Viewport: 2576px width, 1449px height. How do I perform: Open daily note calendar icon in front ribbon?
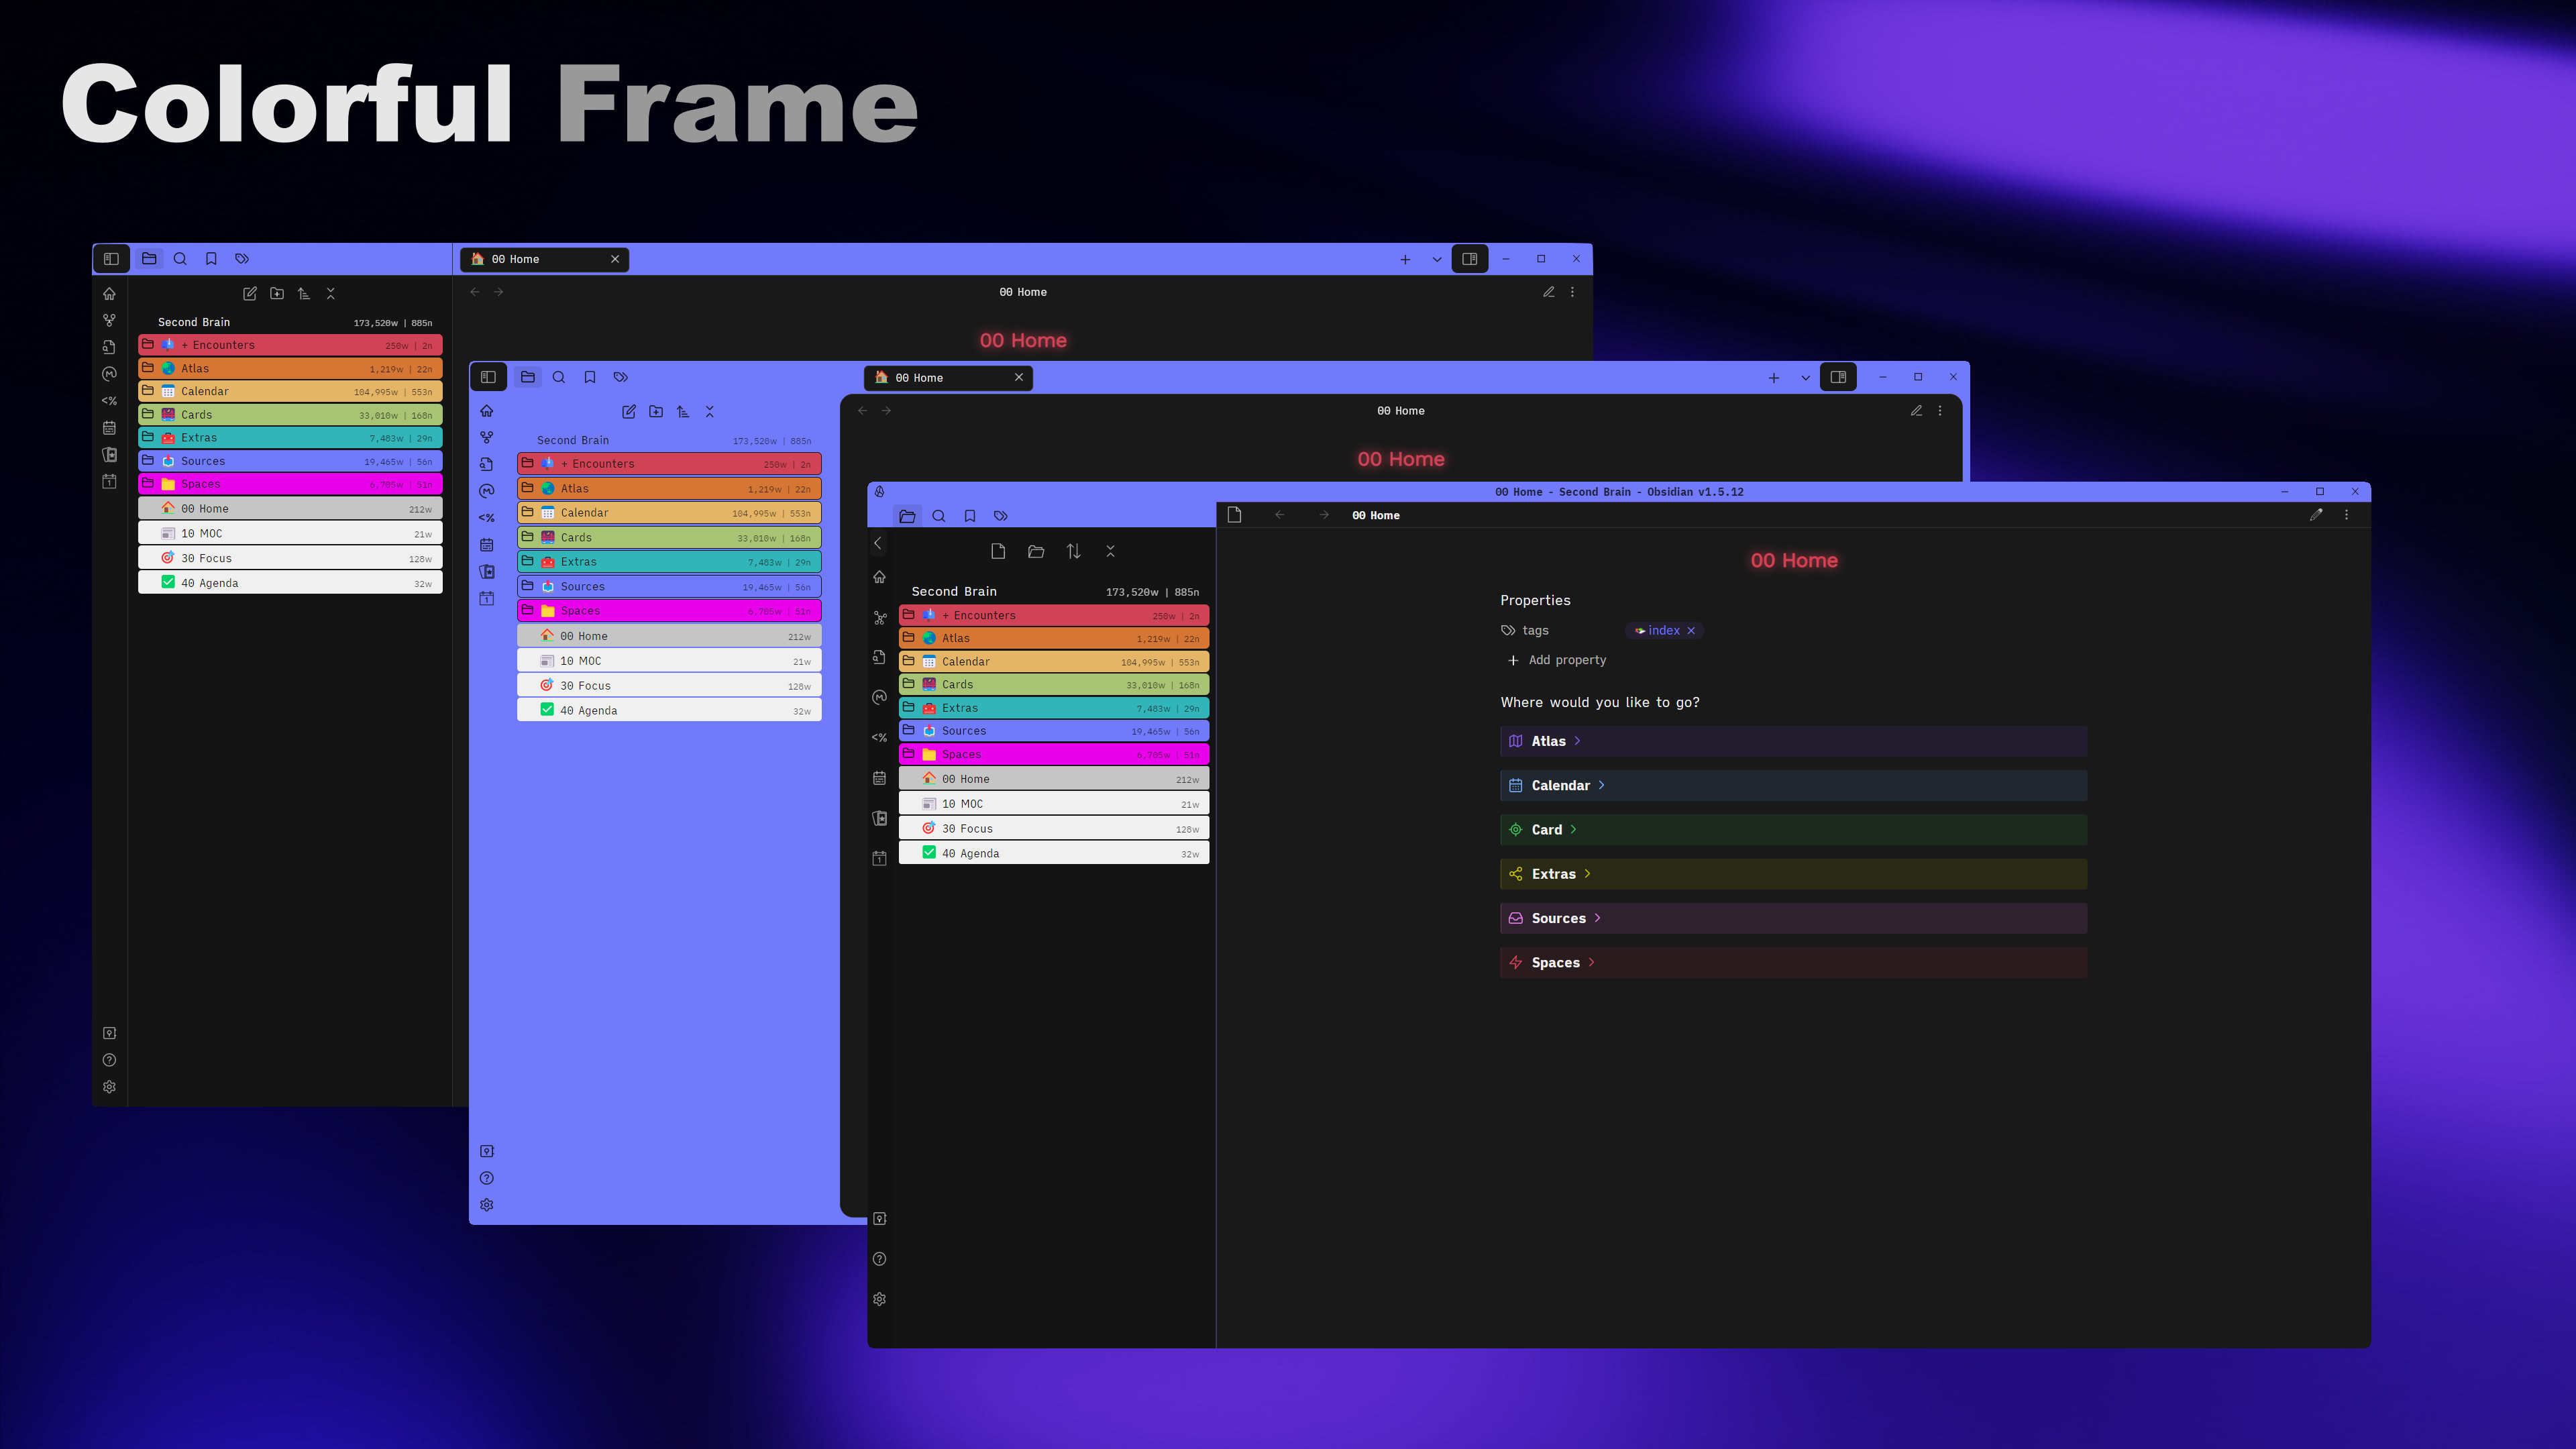(x=880, y=778)
